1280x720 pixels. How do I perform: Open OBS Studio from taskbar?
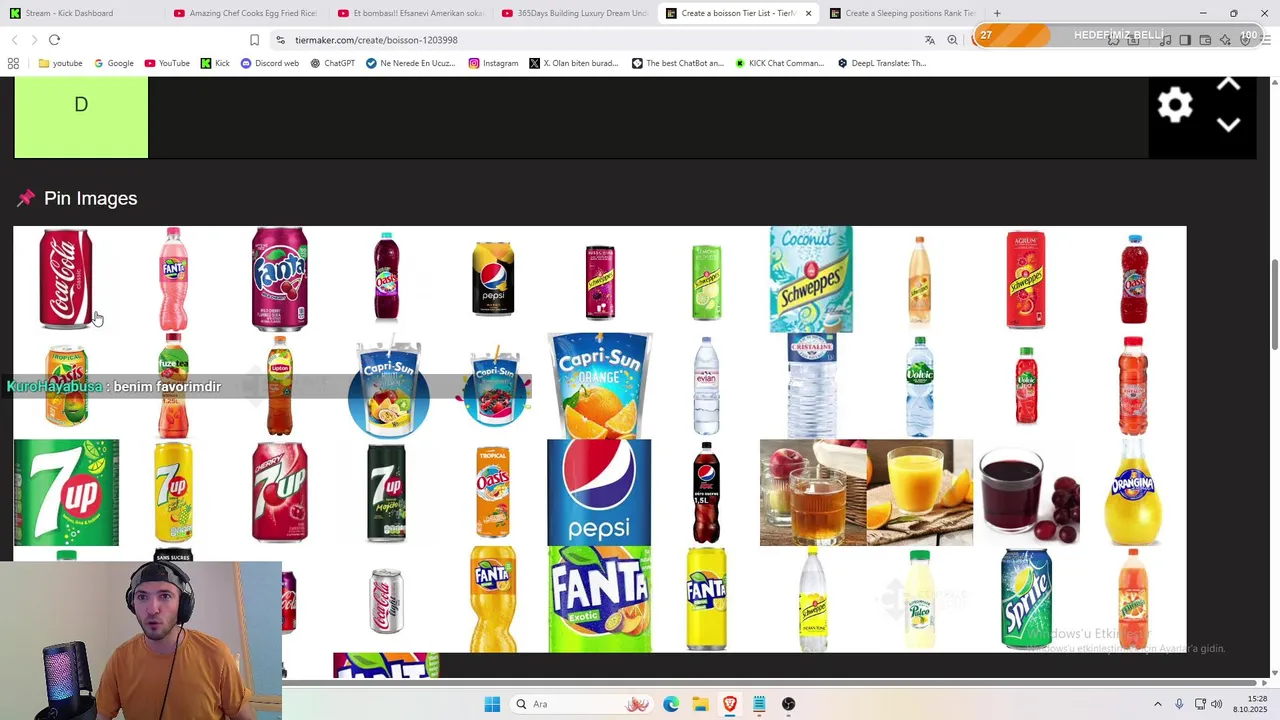tap(788, 704)
